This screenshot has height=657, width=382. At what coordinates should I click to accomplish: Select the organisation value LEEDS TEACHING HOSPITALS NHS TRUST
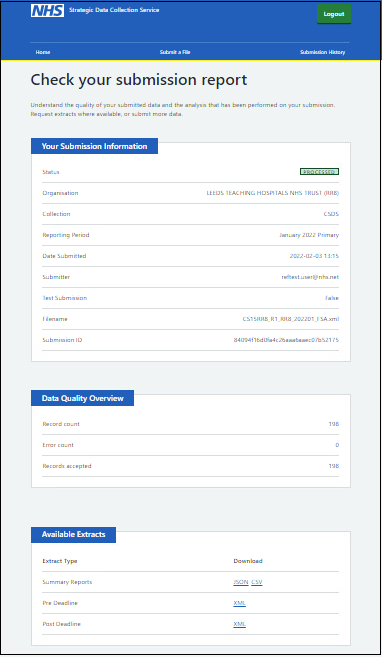pyautogui.click(x=273, y=193)
